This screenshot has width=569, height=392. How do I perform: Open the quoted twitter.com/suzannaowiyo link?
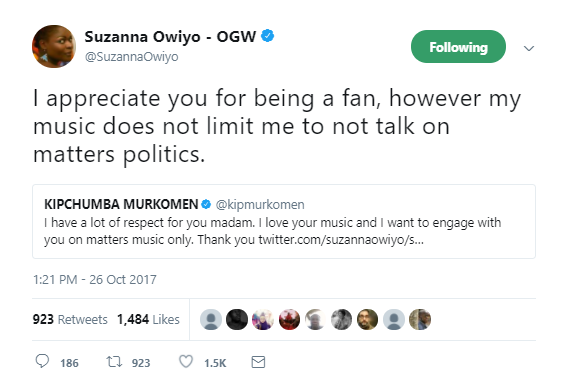point(341,240)
